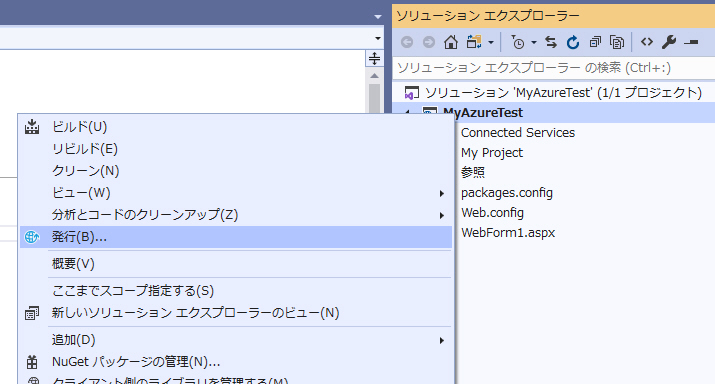Open Properties with the wrench icon
This screenshot has height=384, width=715.
tap(668, 42)
